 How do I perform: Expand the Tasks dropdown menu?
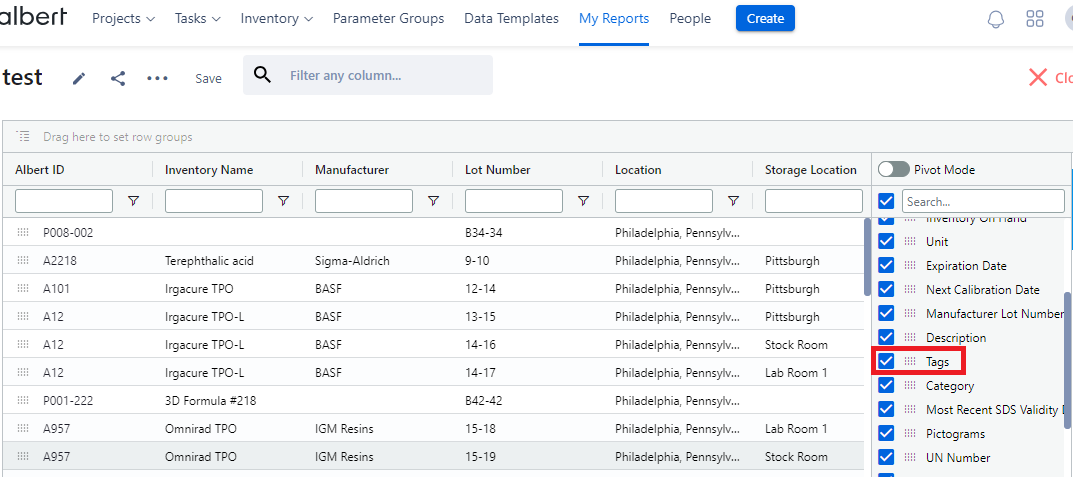(x=197, y=18)
